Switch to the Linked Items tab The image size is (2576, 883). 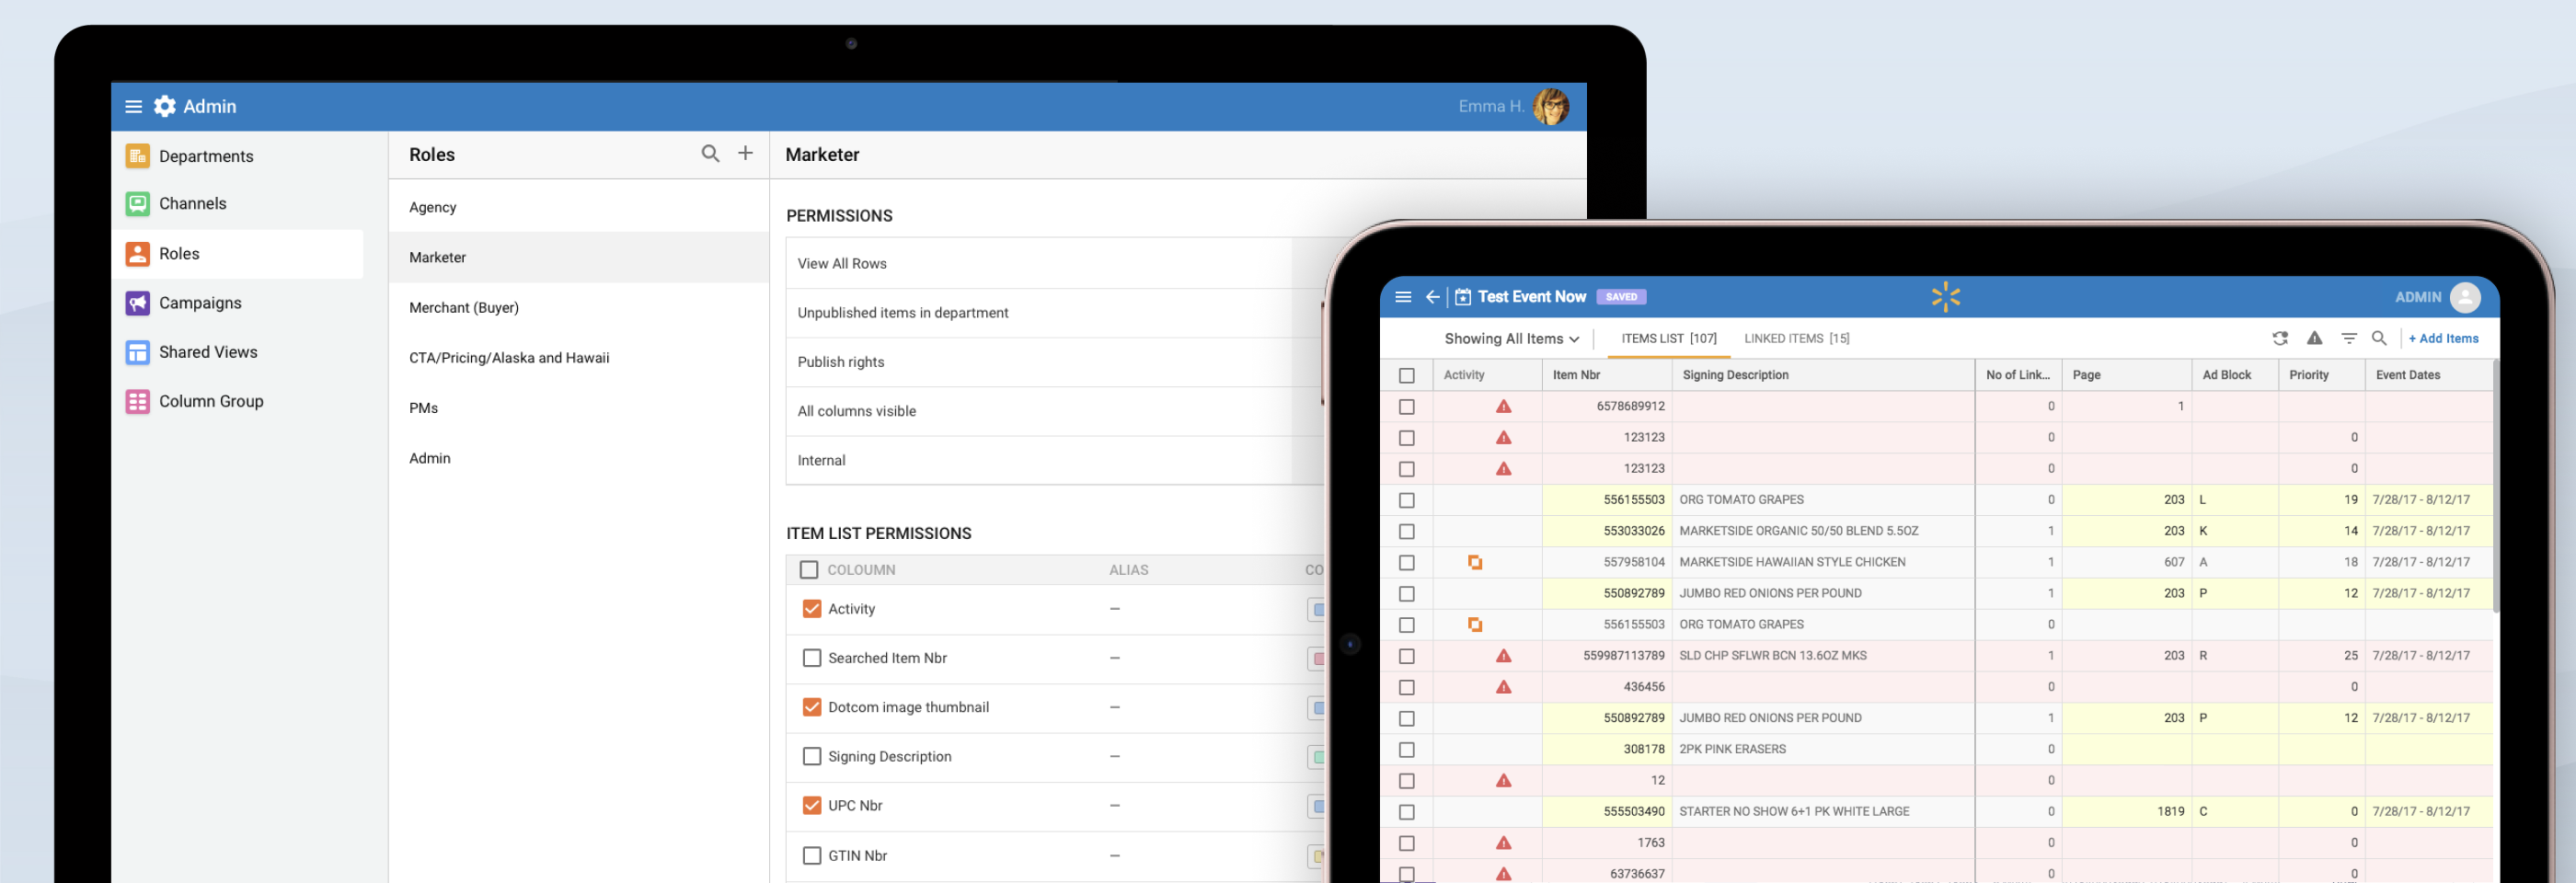[x=1796, y=339]
